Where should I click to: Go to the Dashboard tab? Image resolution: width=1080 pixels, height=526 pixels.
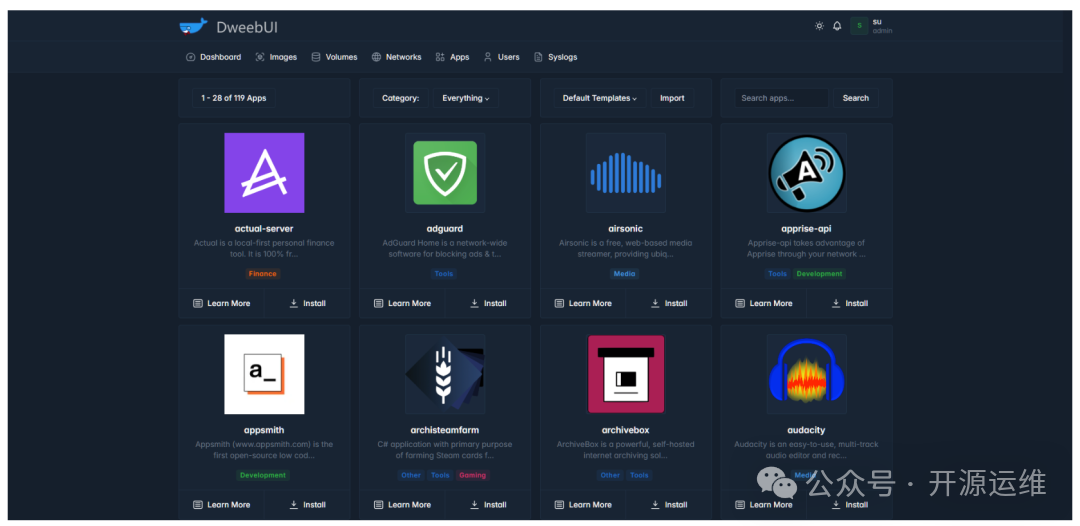pyautogui.click(x=214, y=57)
